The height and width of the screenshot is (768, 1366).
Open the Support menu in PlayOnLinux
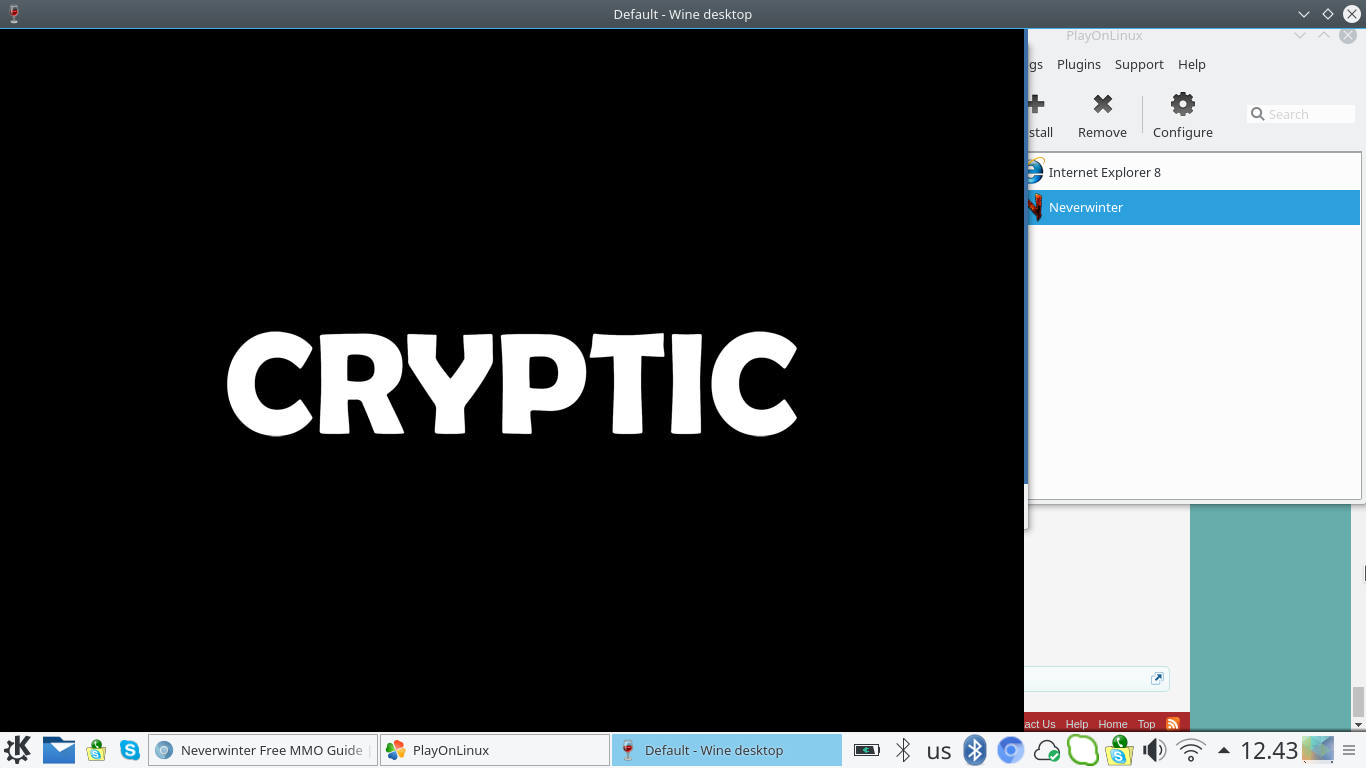click(1139, 64)
